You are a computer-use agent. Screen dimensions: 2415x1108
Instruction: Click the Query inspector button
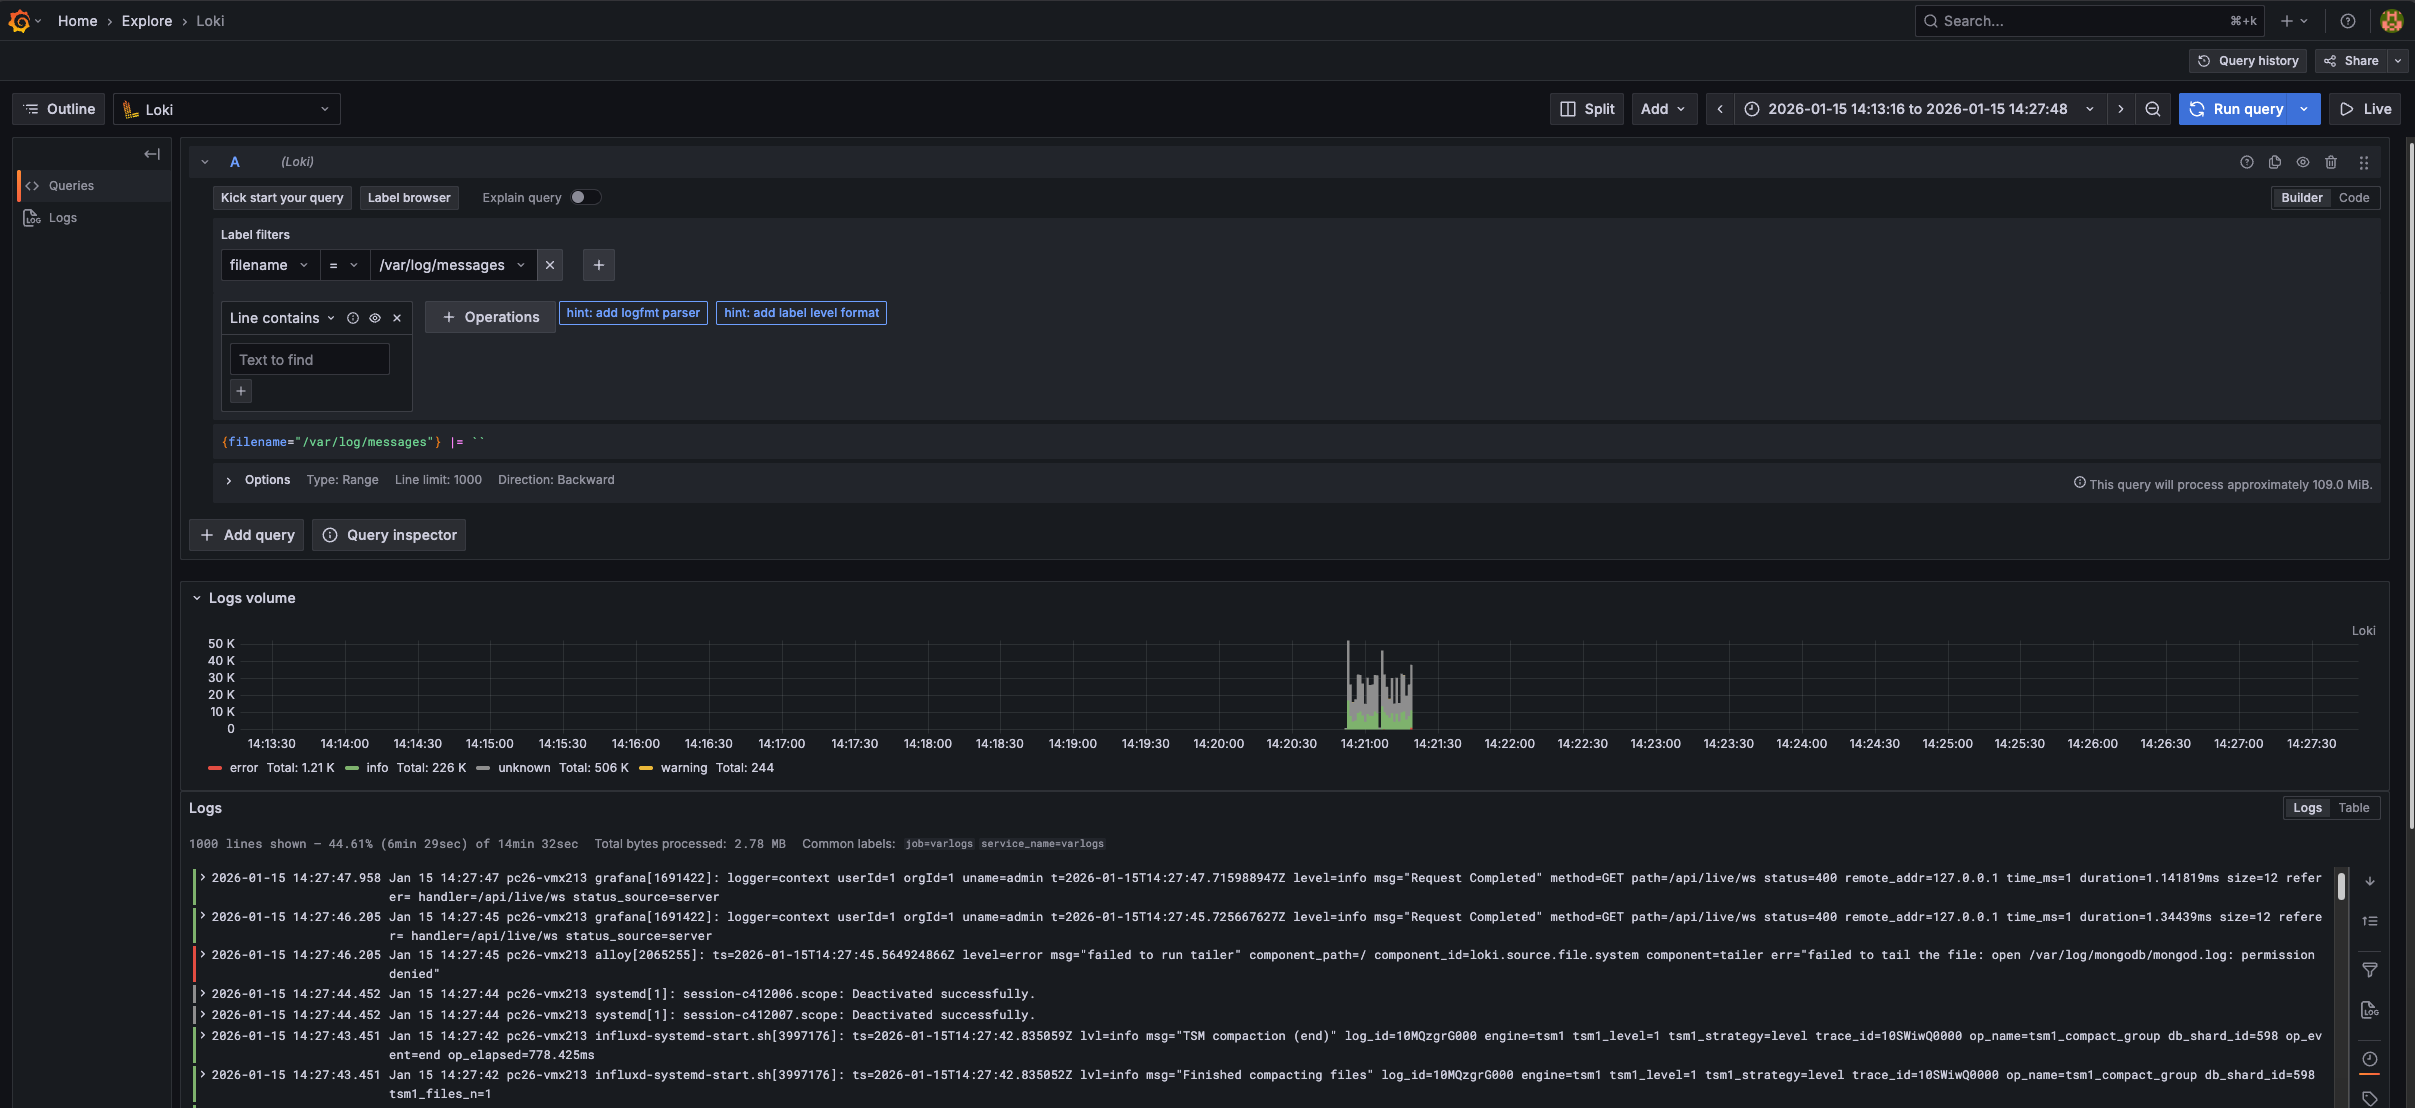point(389,535)
